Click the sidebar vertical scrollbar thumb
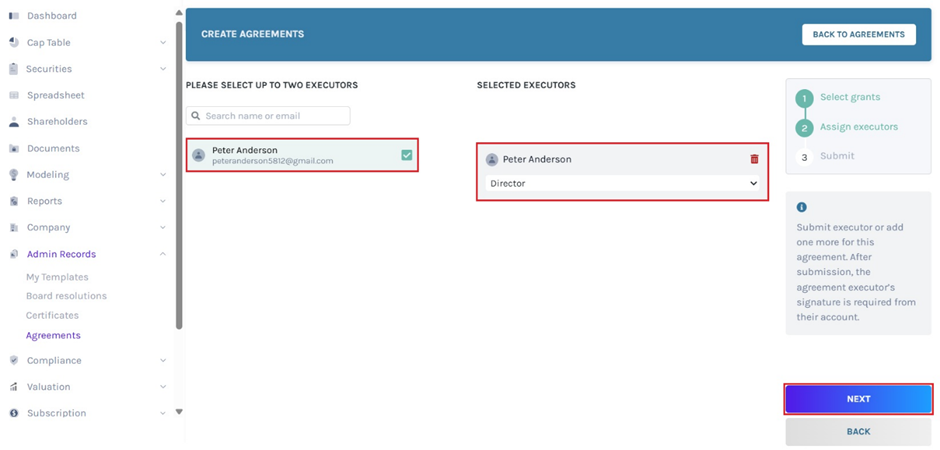This screenshot has width=940, height=450. [179, 175]
